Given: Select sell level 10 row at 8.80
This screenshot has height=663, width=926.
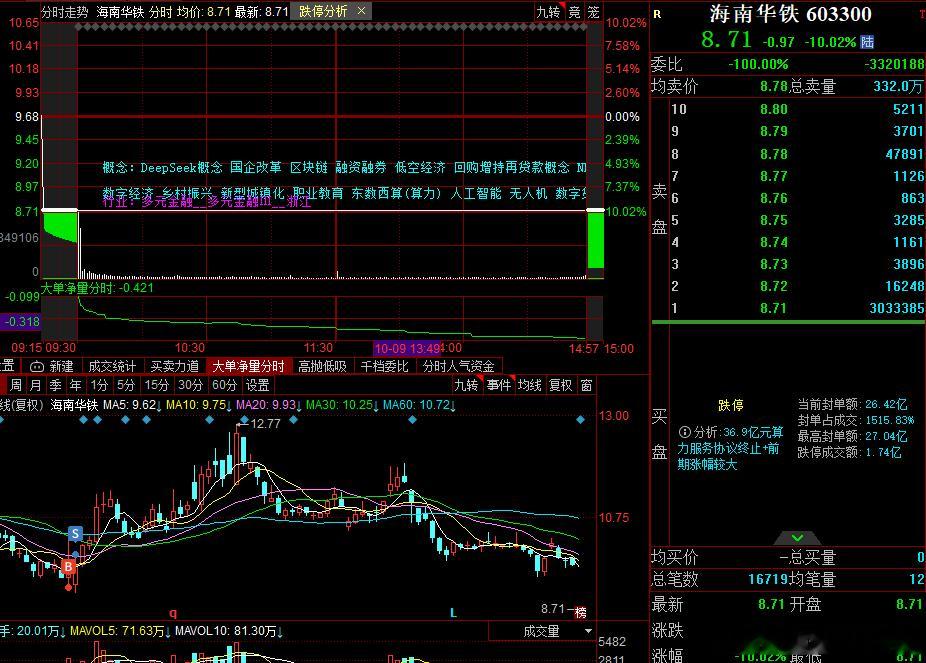Looking at the screenshot, I should [797, 109].
